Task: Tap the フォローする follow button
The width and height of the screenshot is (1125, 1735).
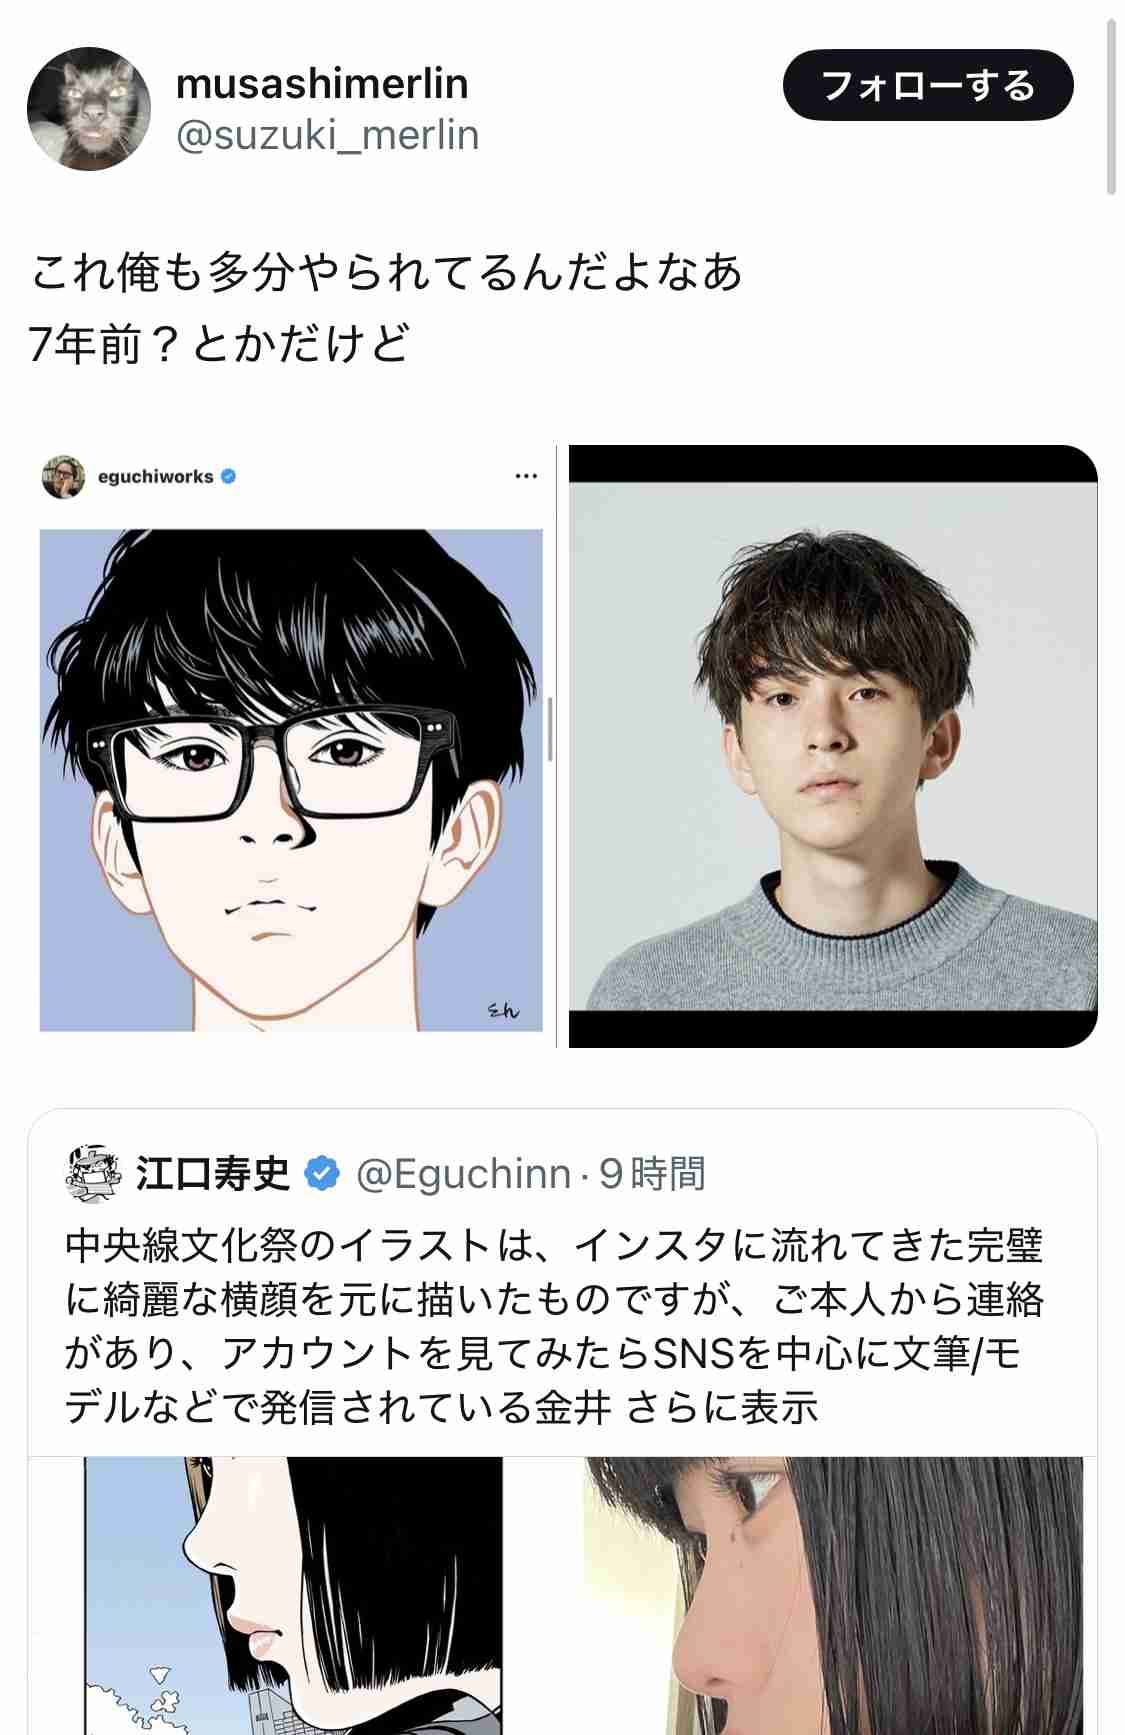Action: point(928,86)
